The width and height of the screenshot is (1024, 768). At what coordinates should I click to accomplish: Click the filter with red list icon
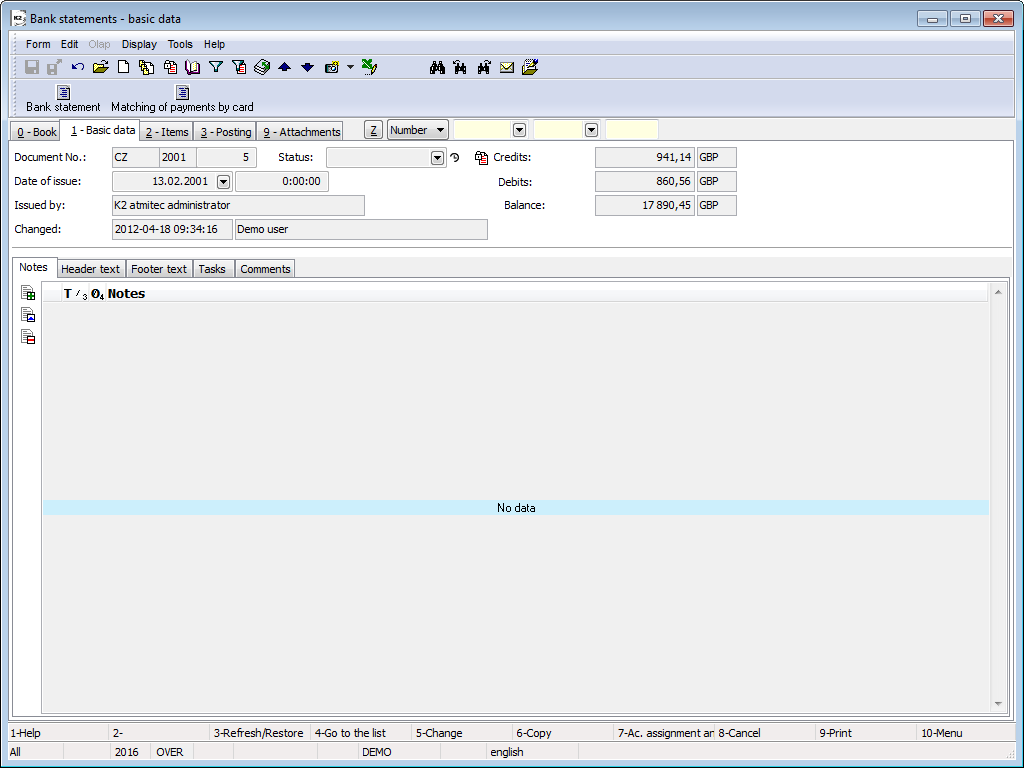point(239,67)
